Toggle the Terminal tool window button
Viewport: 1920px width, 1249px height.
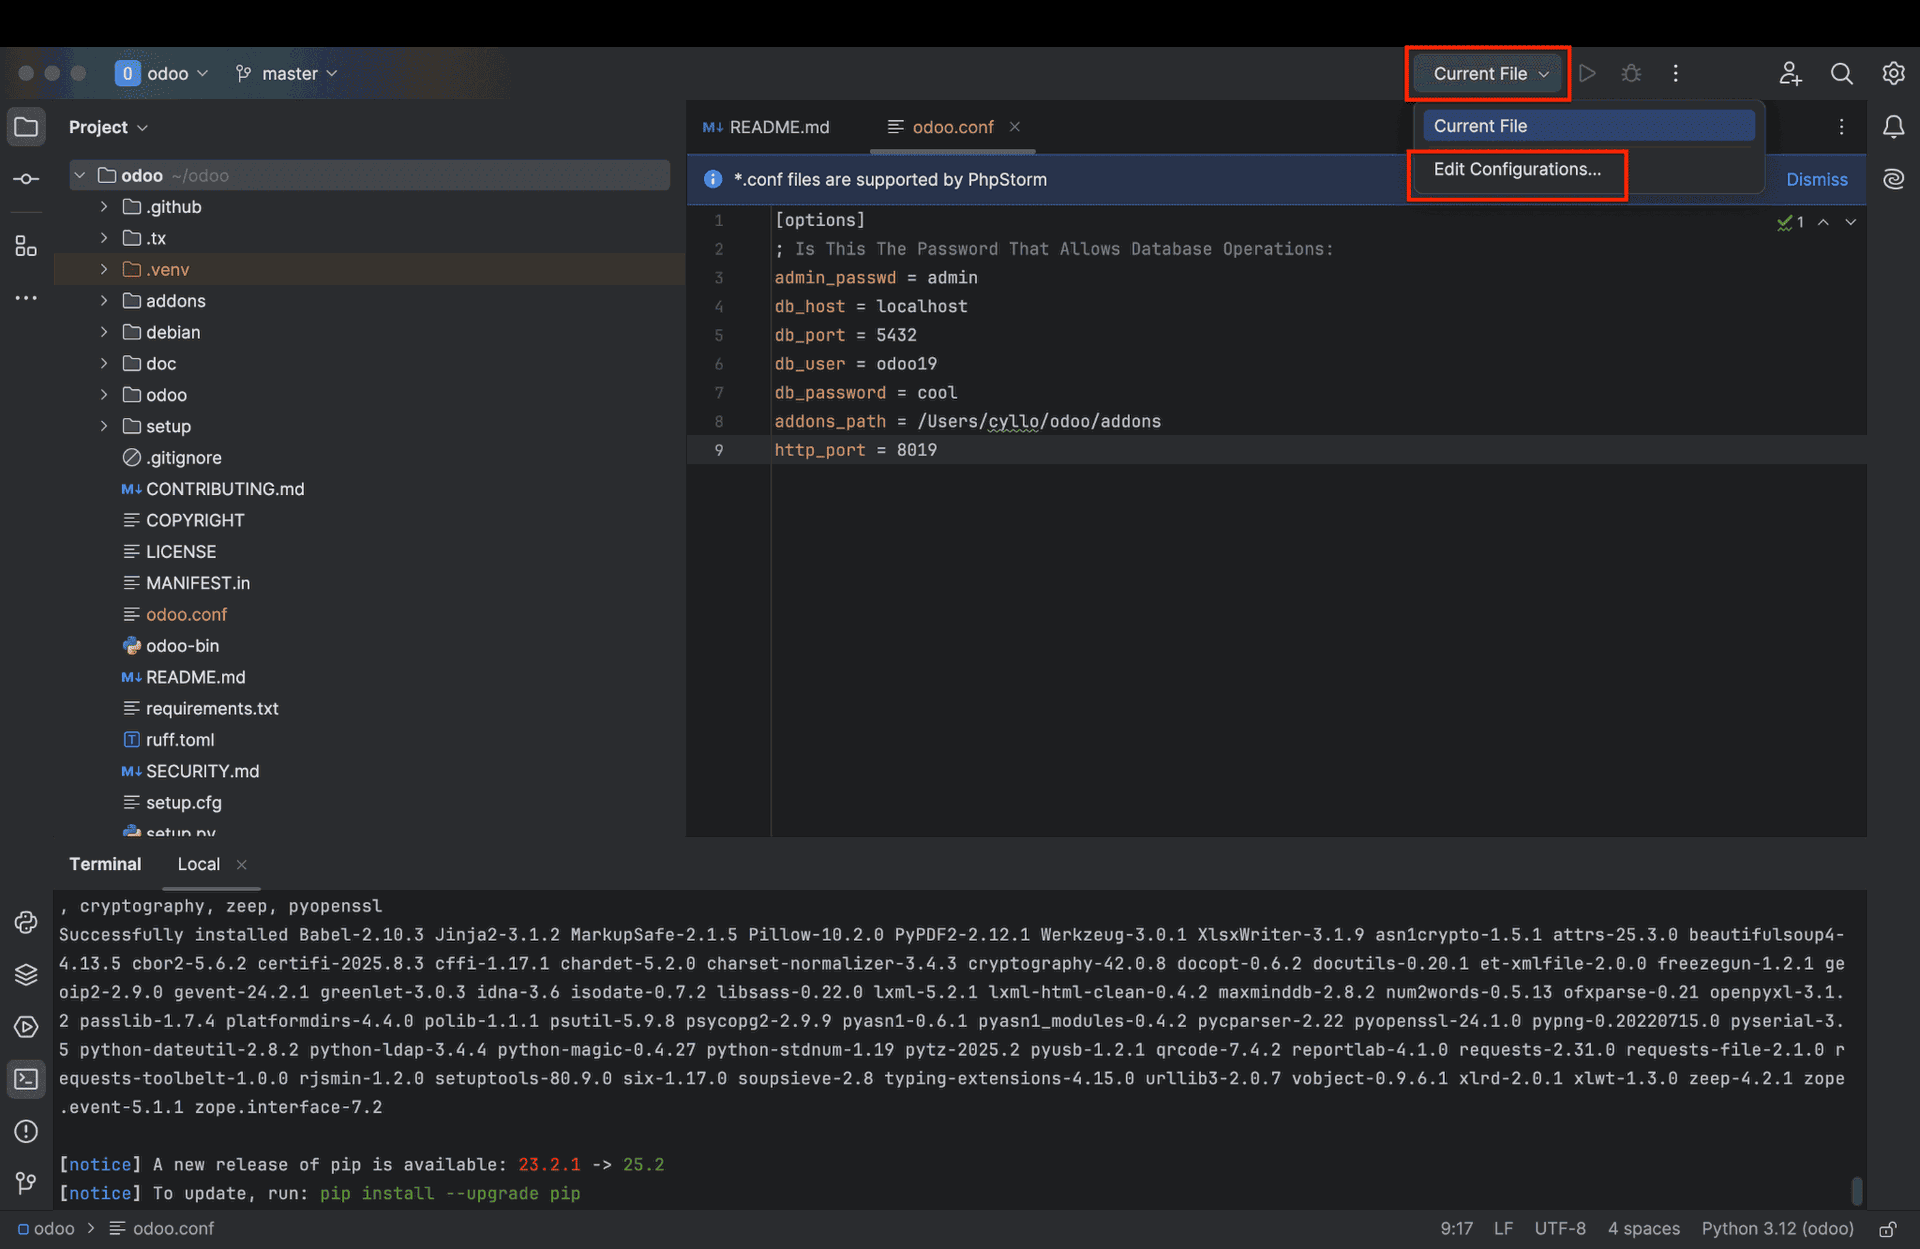[26, 1079]
